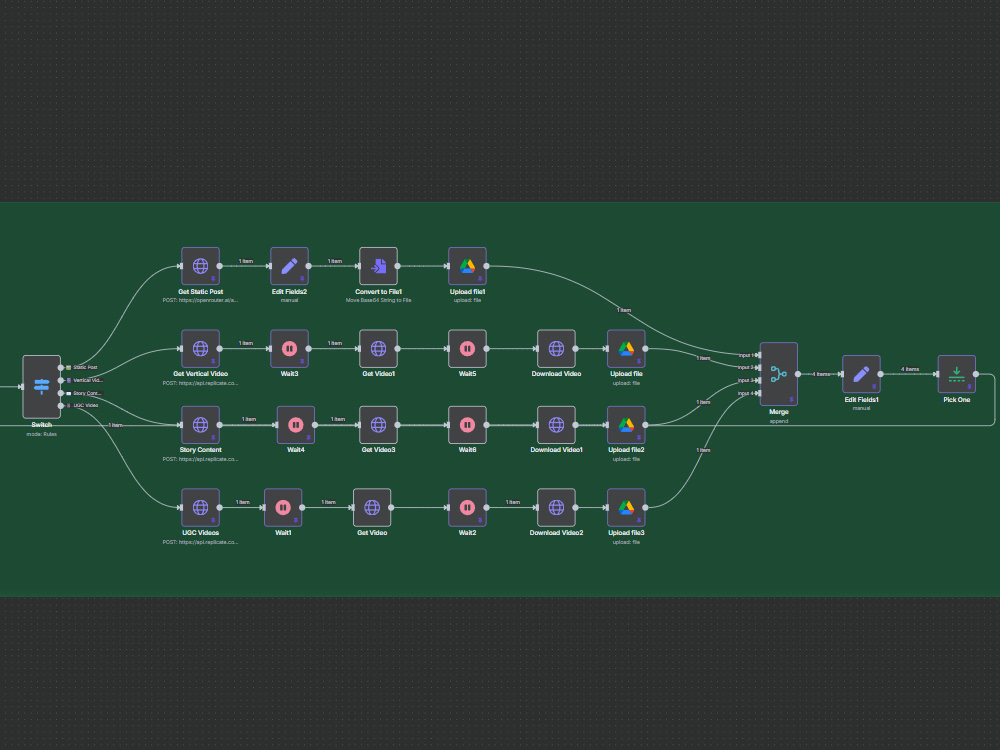Image resolution: width=1000 pixels, height=750 pixels.
Task: Click 'Move Base64 String to File' subtitle
Action: (378, 300)
